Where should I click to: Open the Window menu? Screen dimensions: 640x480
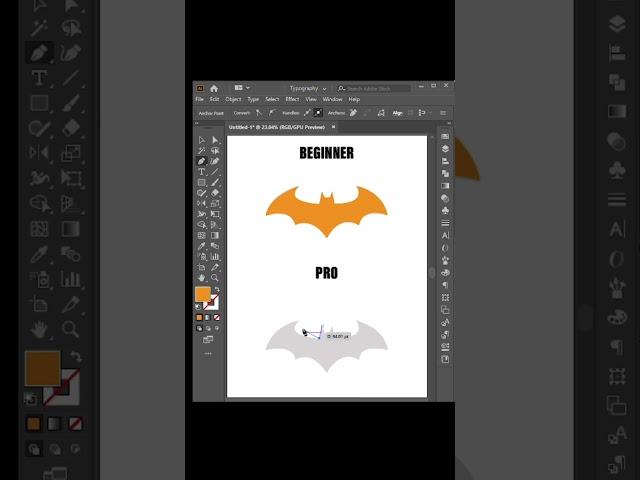coord(332,99)
